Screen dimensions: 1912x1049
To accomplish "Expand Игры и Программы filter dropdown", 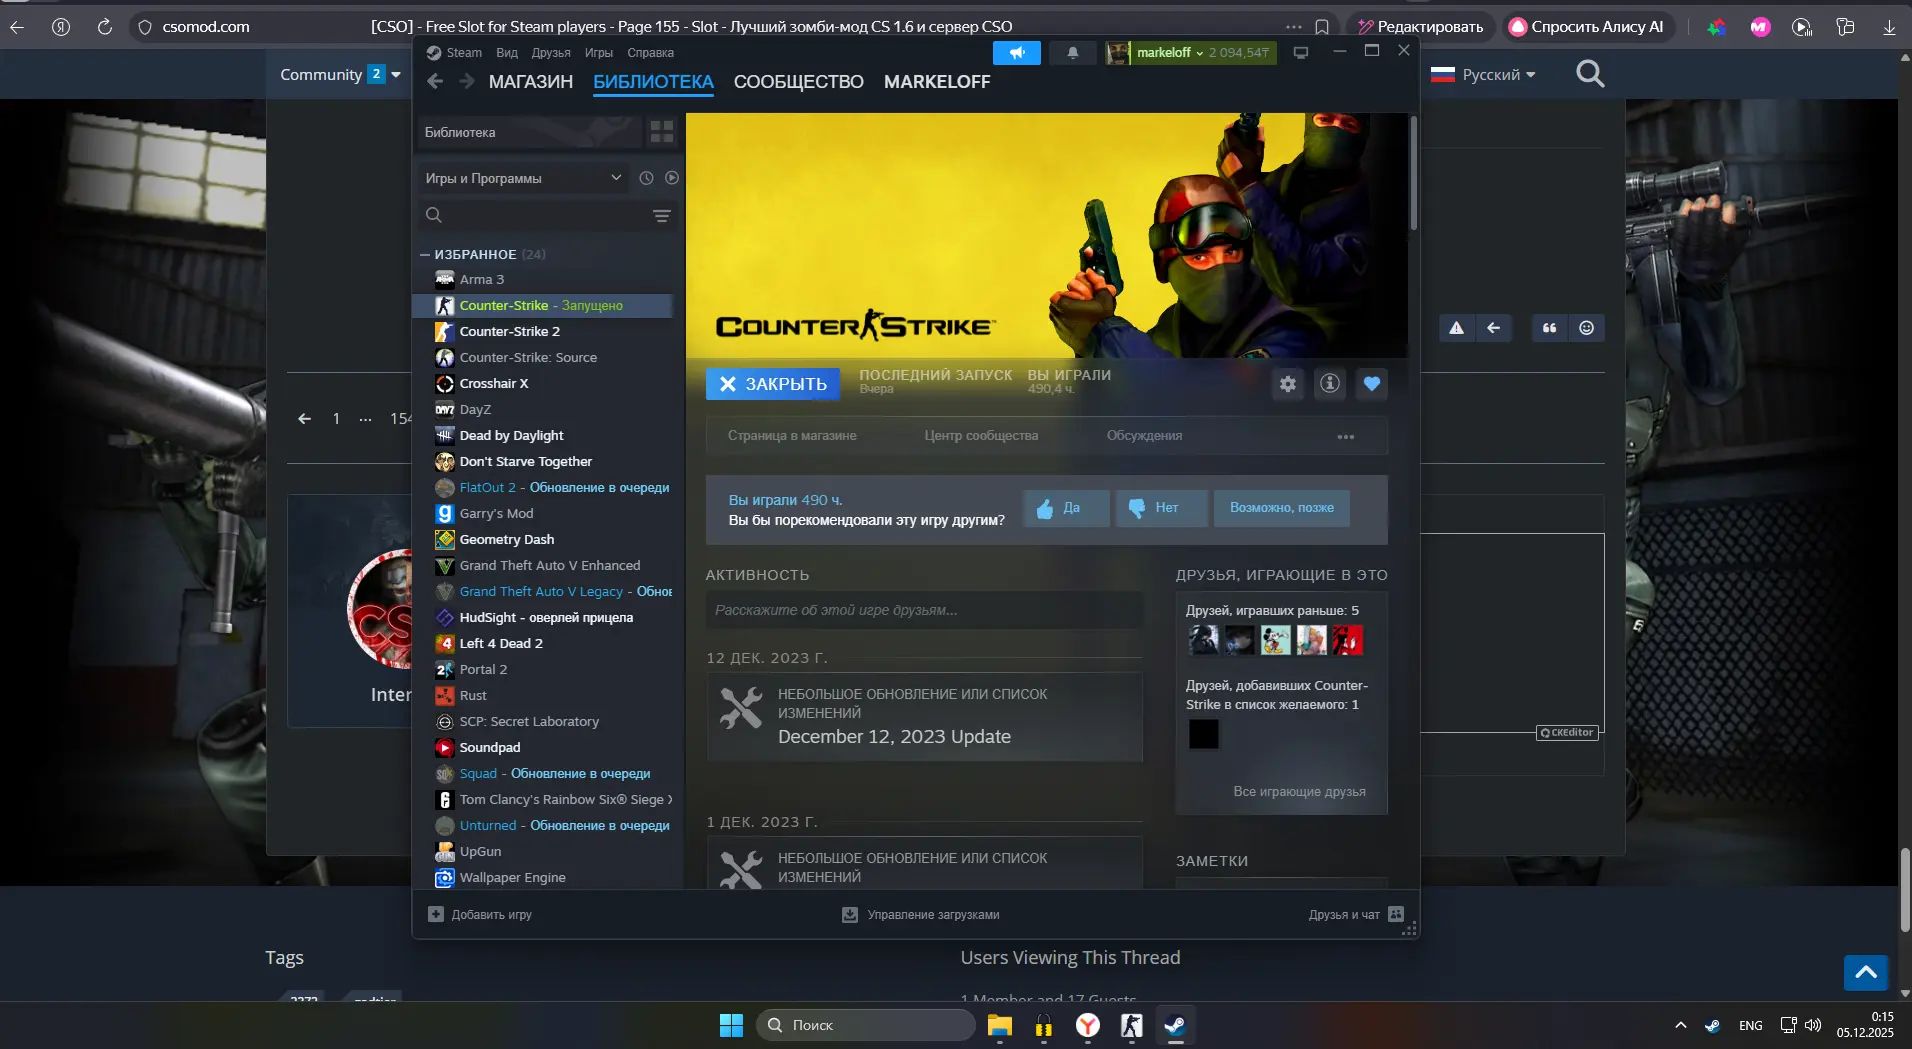I will pos(523,178).
